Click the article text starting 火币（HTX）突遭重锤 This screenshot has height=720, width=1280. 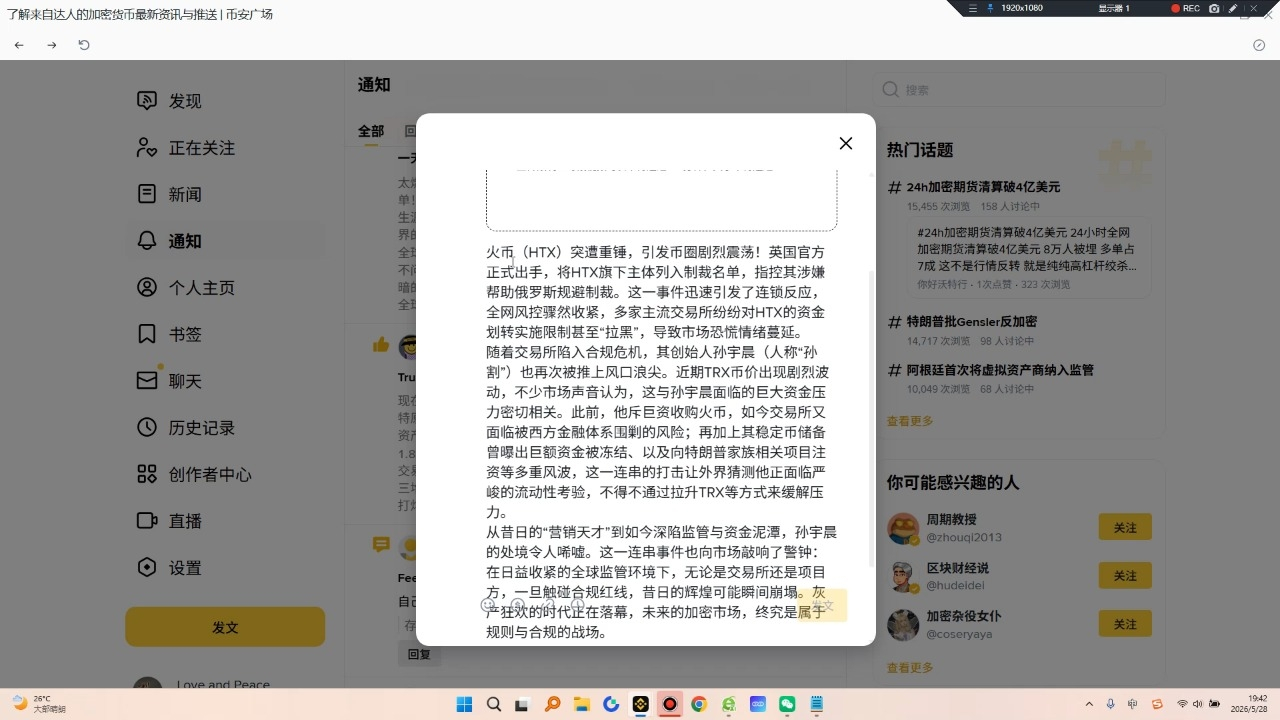click(x=661, y=442)
